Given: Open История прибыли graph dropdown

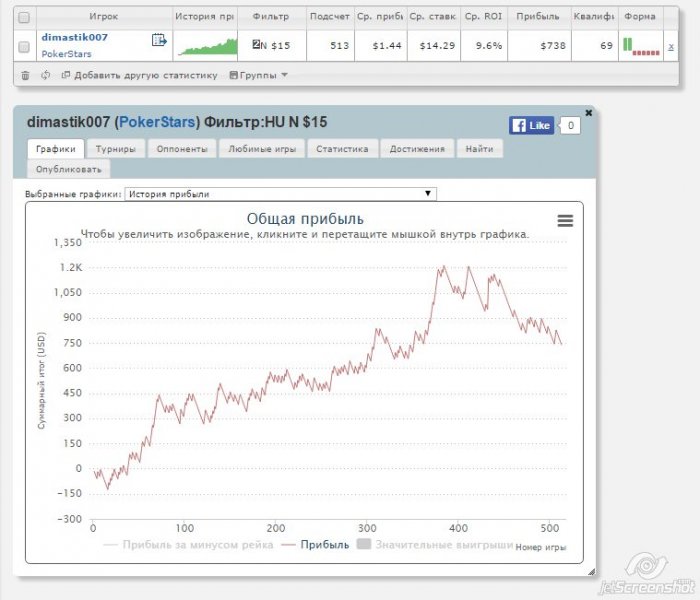Looking at the screenshot, I should pyautogui.click(x=280, y=194).
